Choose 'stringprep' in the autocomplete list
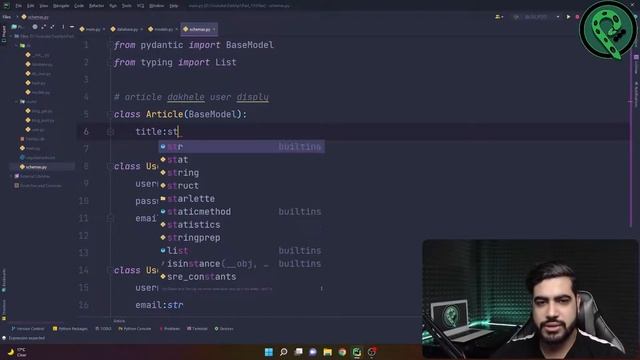This screenshot has height=360, width=640. [x=241, y=238]
